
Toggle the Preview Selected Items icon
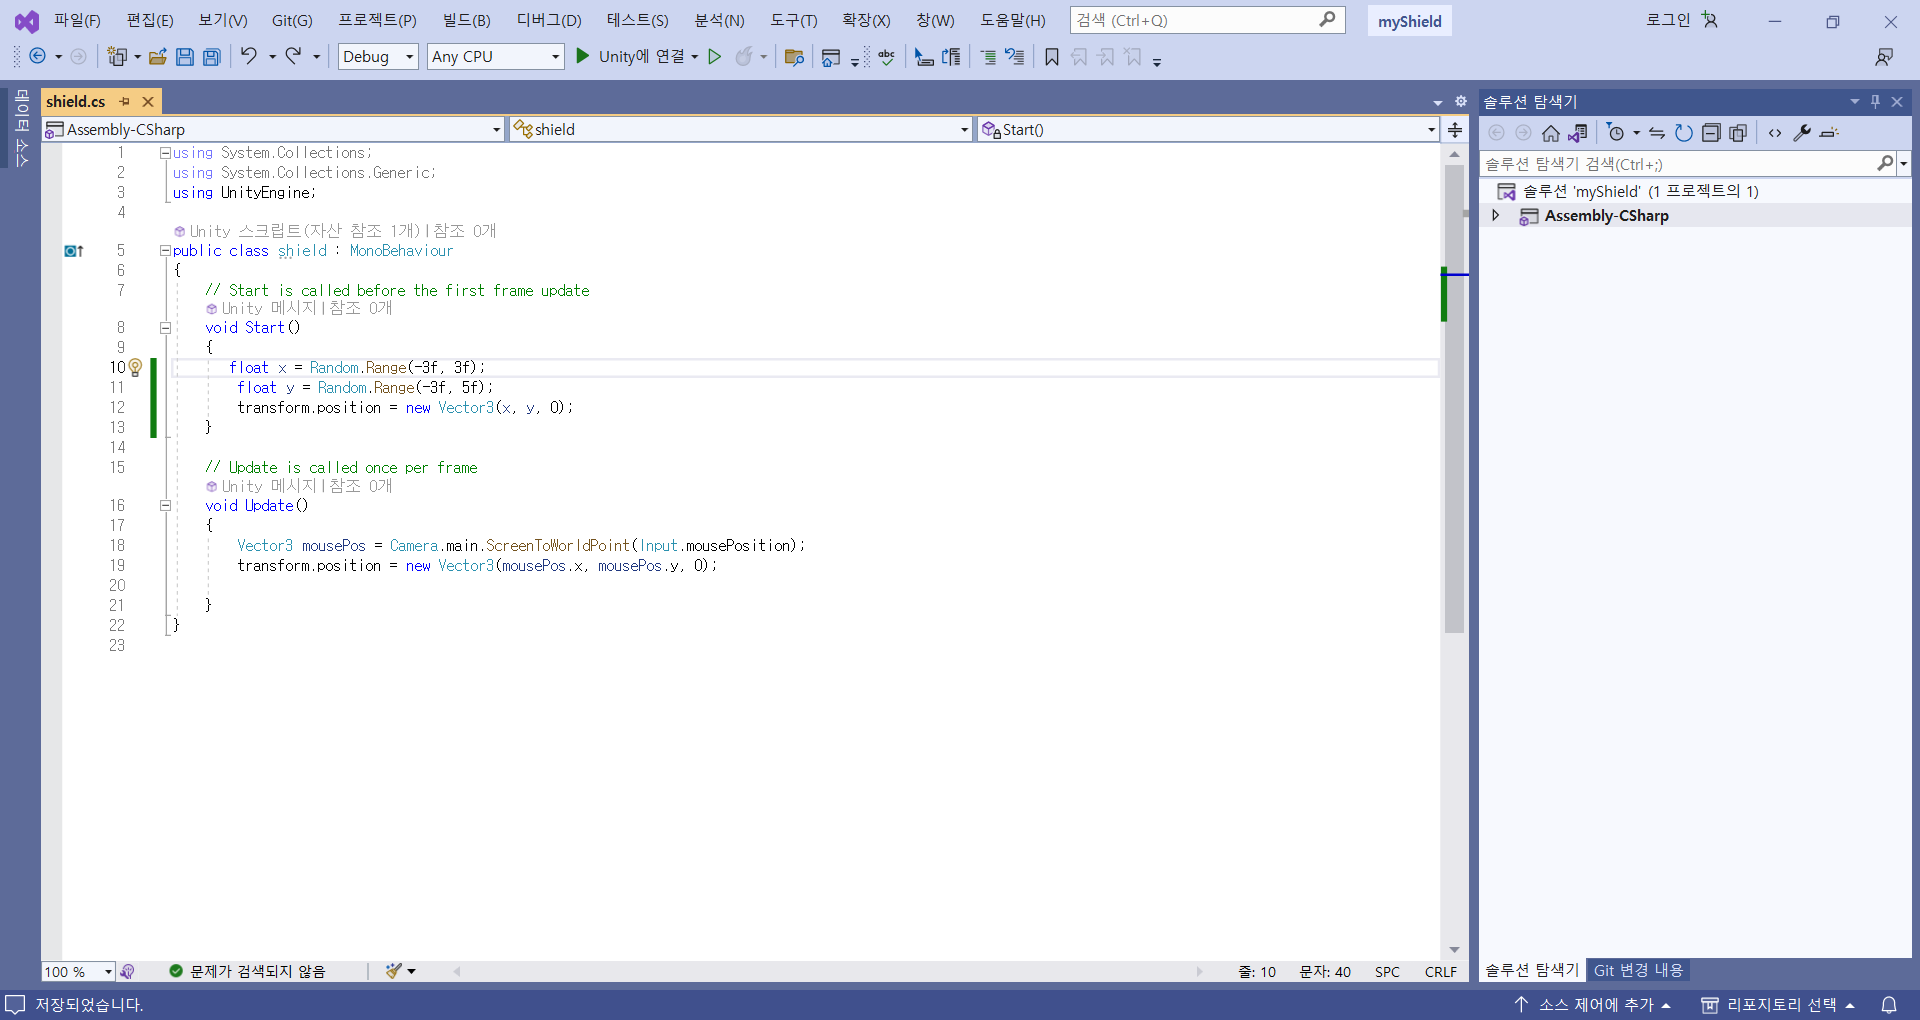[x=1829, y=133]
